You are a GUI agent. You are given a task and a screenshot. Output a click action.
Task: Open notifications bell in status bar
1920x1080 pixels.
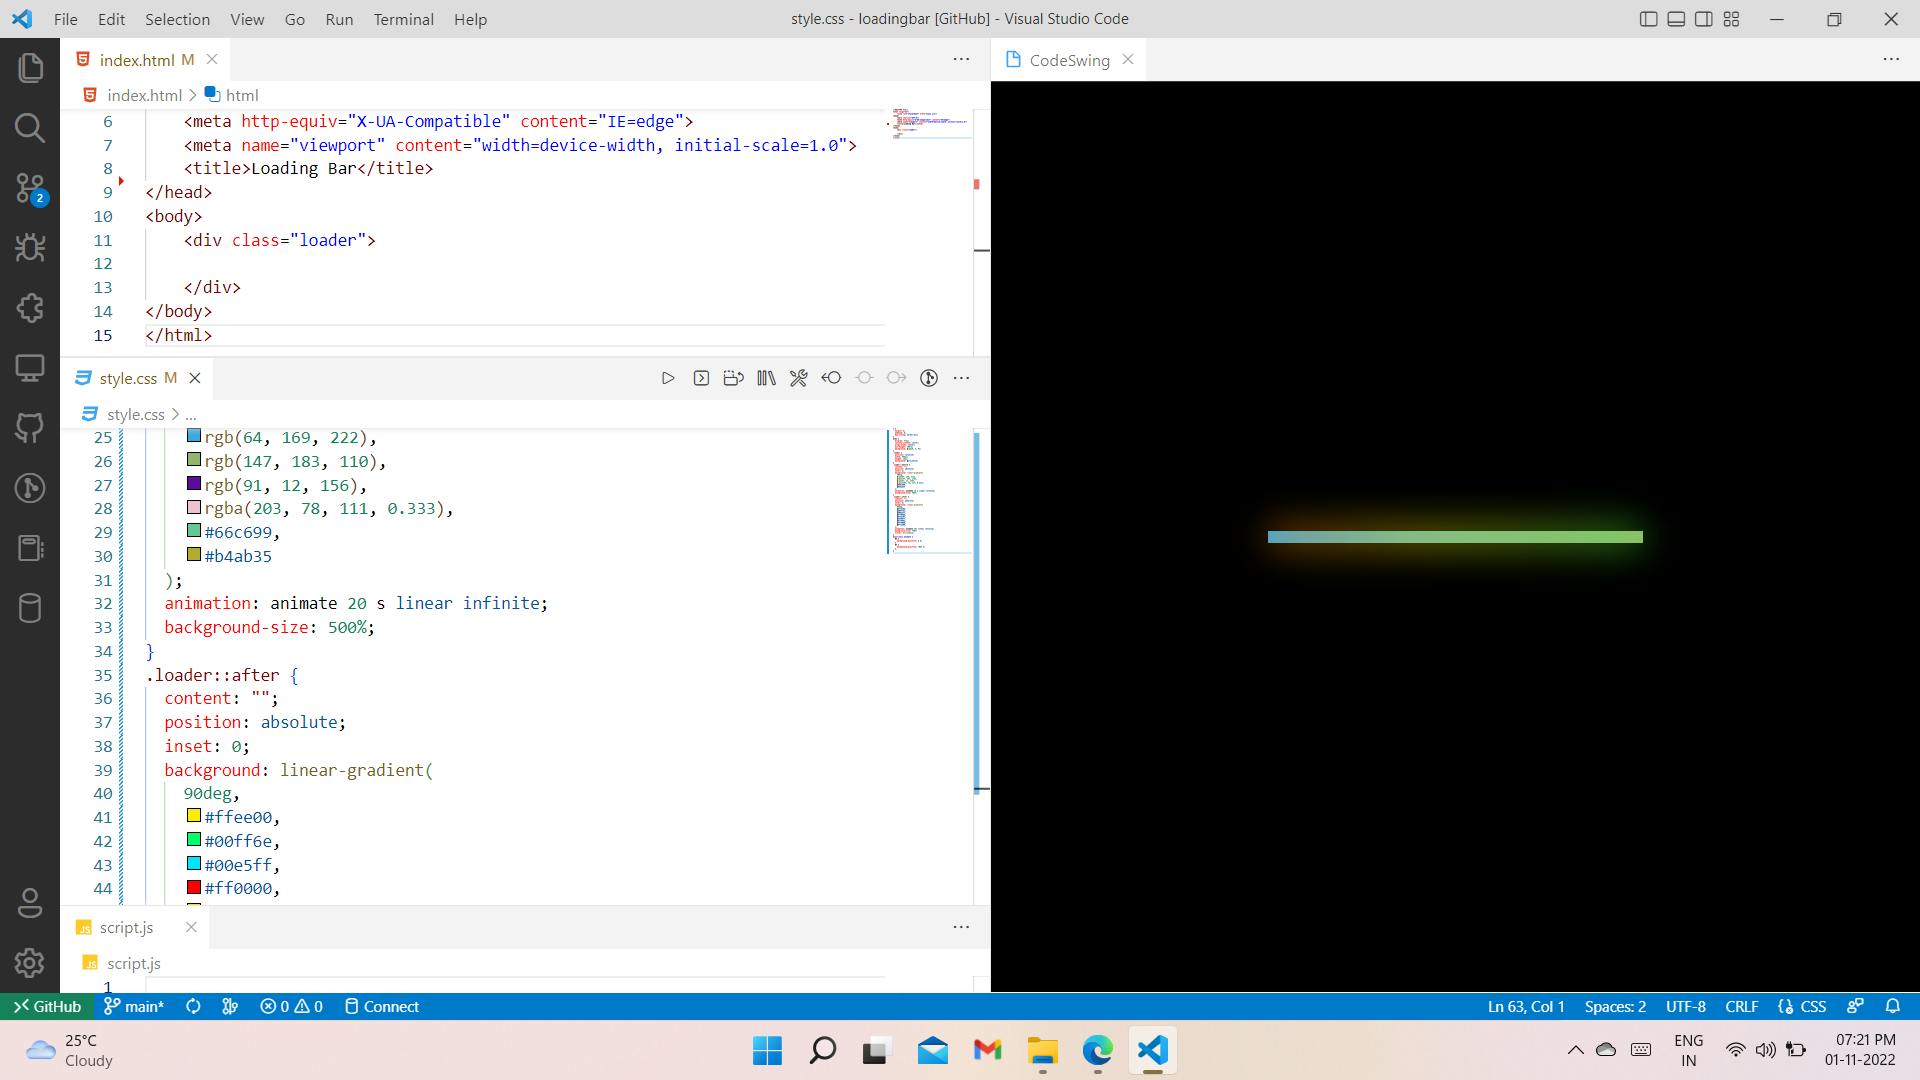[x=1893, y=1007]
